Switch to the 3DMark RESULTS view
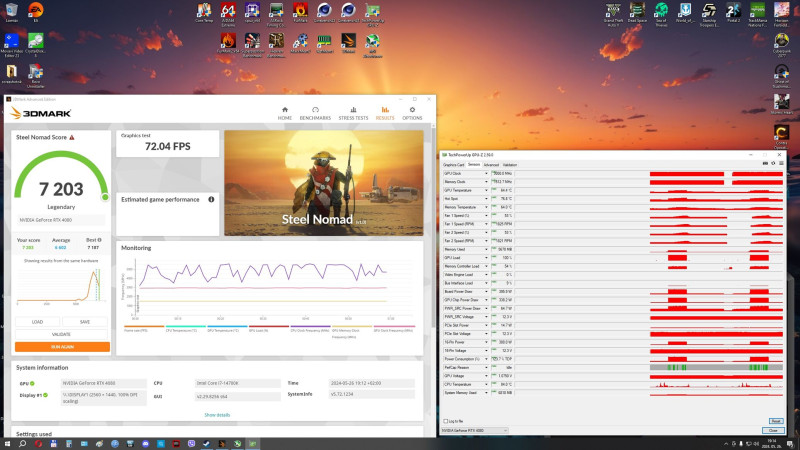 pyautogui.click(x=385, y=113)
